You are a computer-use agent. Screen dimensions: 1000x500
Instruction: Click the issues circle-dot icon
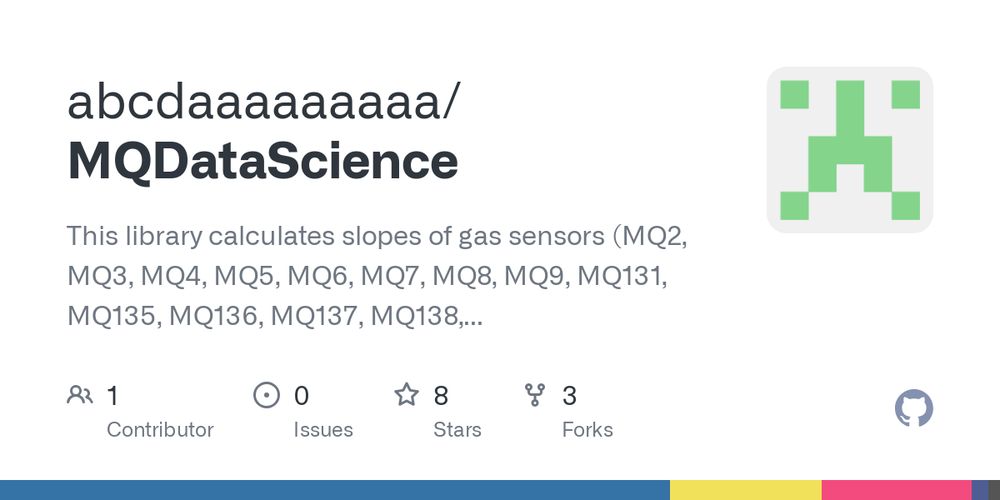point(267,395)
